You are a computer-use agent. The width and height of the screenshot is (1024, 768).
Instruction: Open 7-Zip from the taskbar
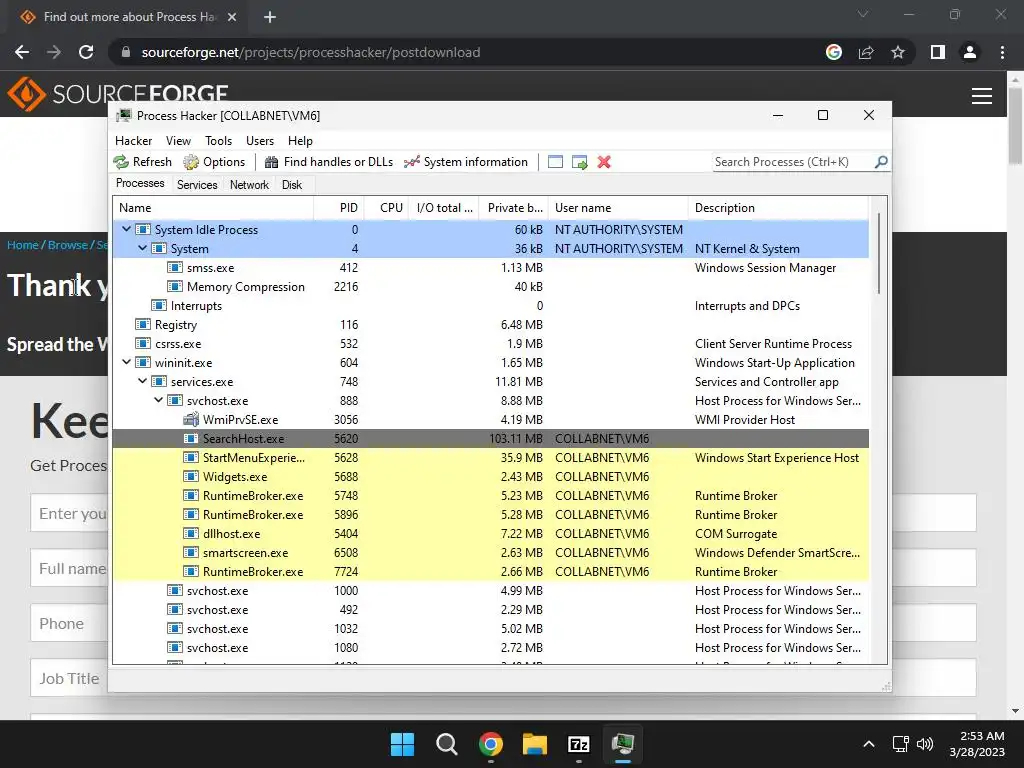click(x=579, y=744)
